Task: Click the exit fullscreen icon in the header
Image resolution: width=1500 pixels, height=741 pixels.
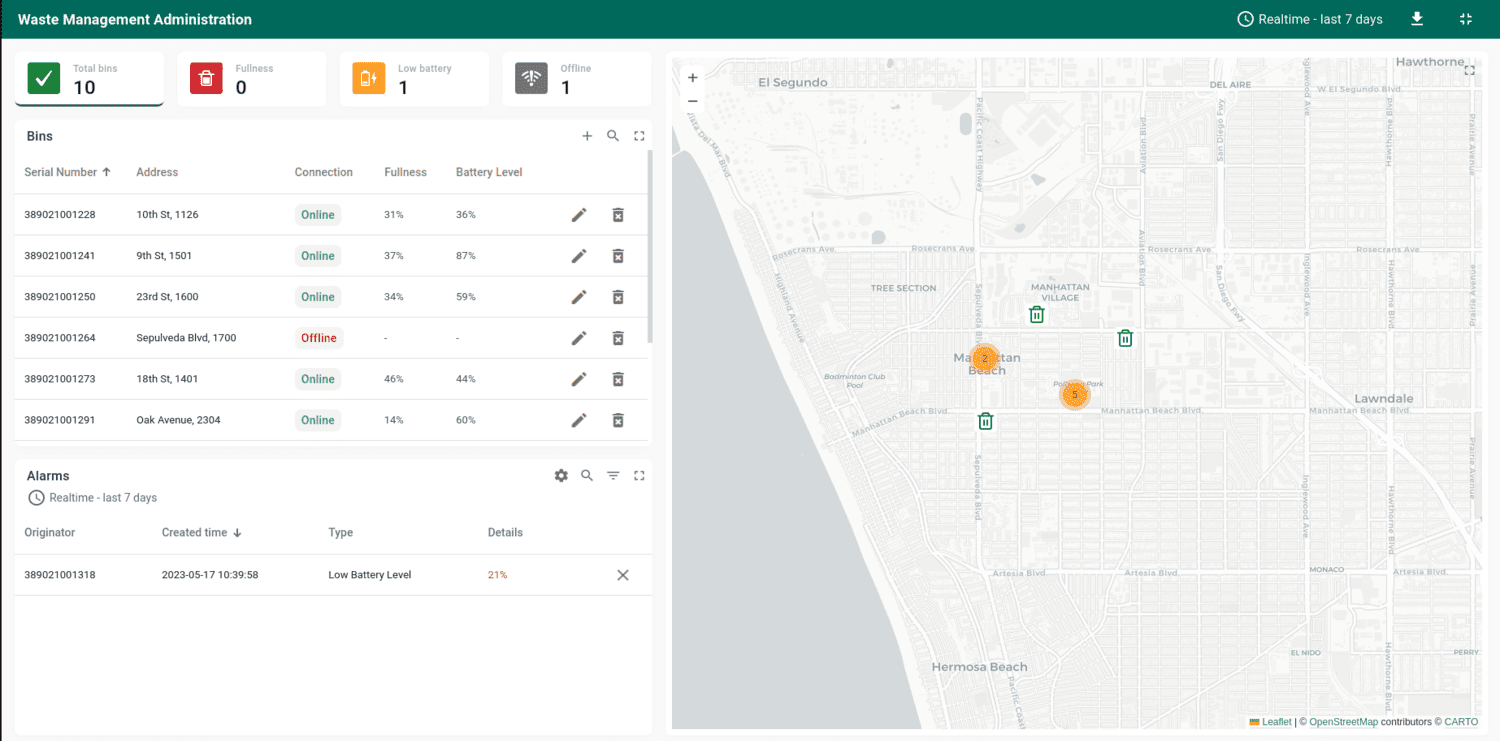Action: point(1465,18)
